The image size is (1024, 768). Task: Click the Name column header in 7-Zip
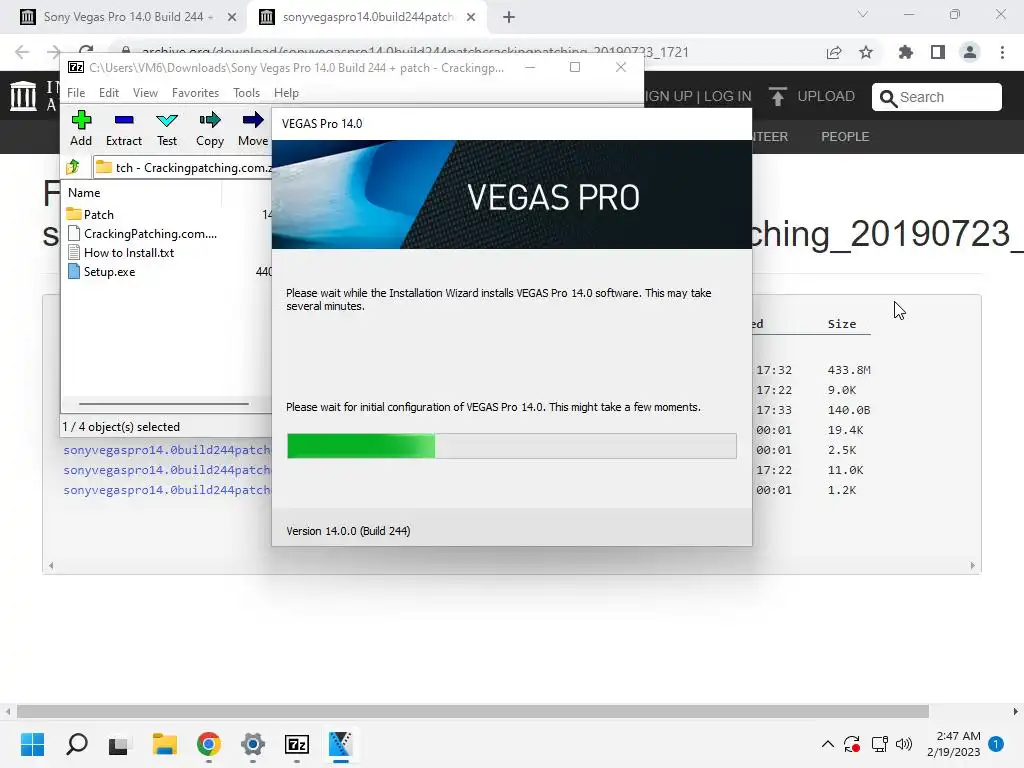(84, 193)
